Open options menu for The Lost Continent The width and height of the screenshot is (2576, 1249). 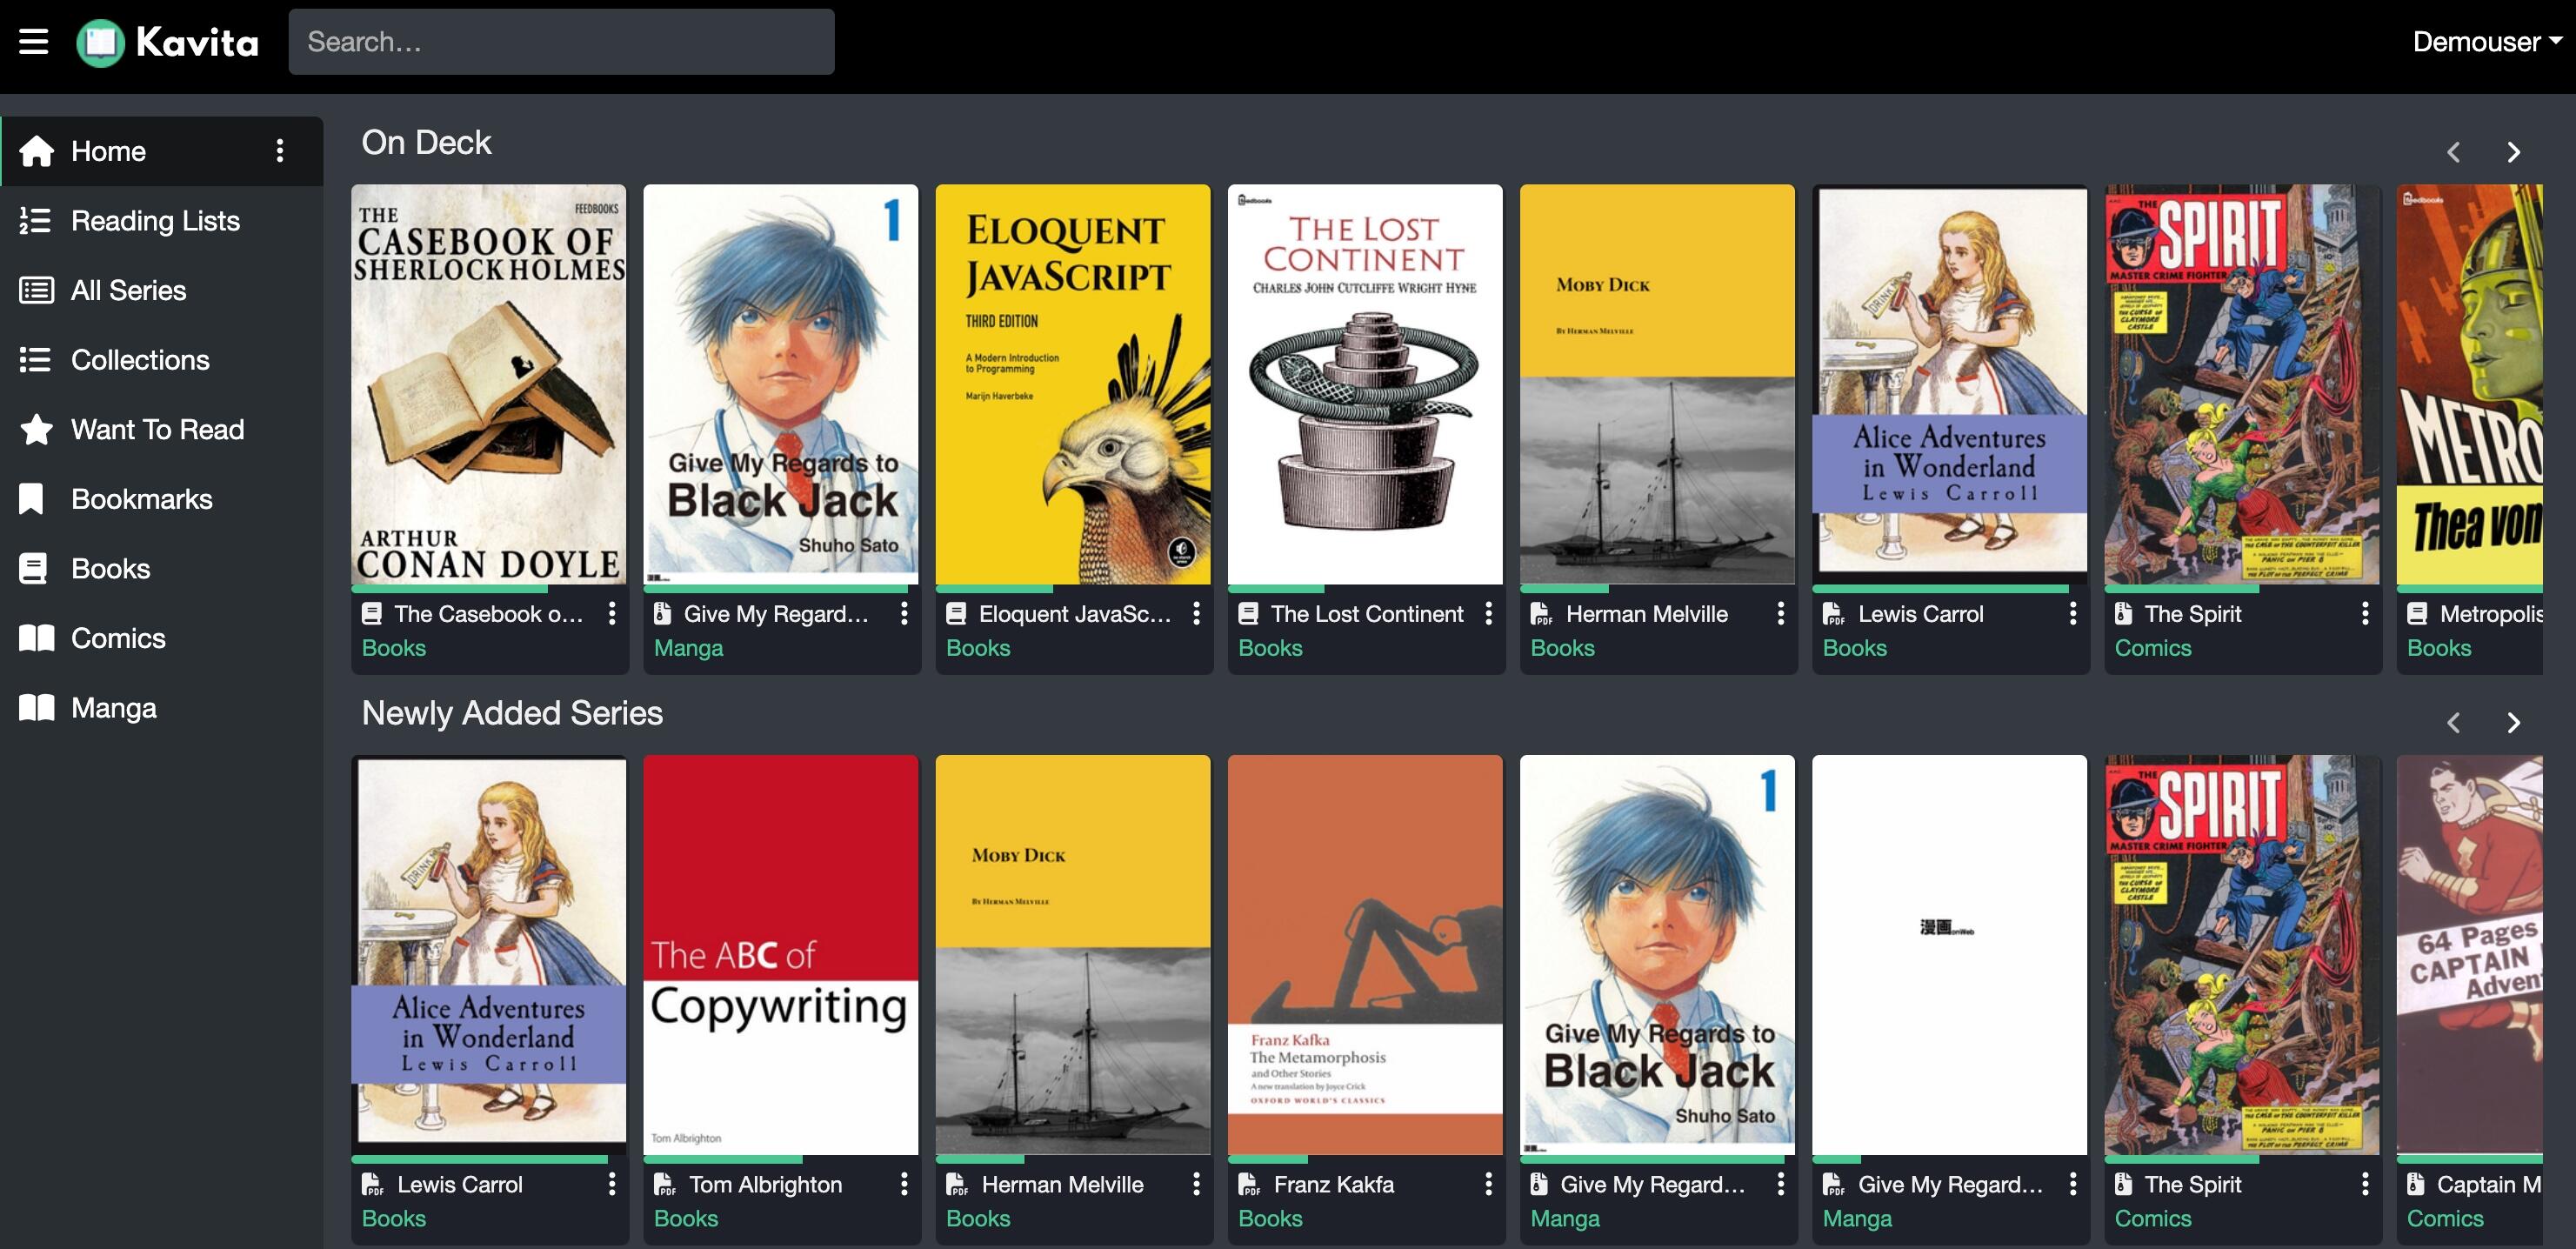click(1488, 614)
